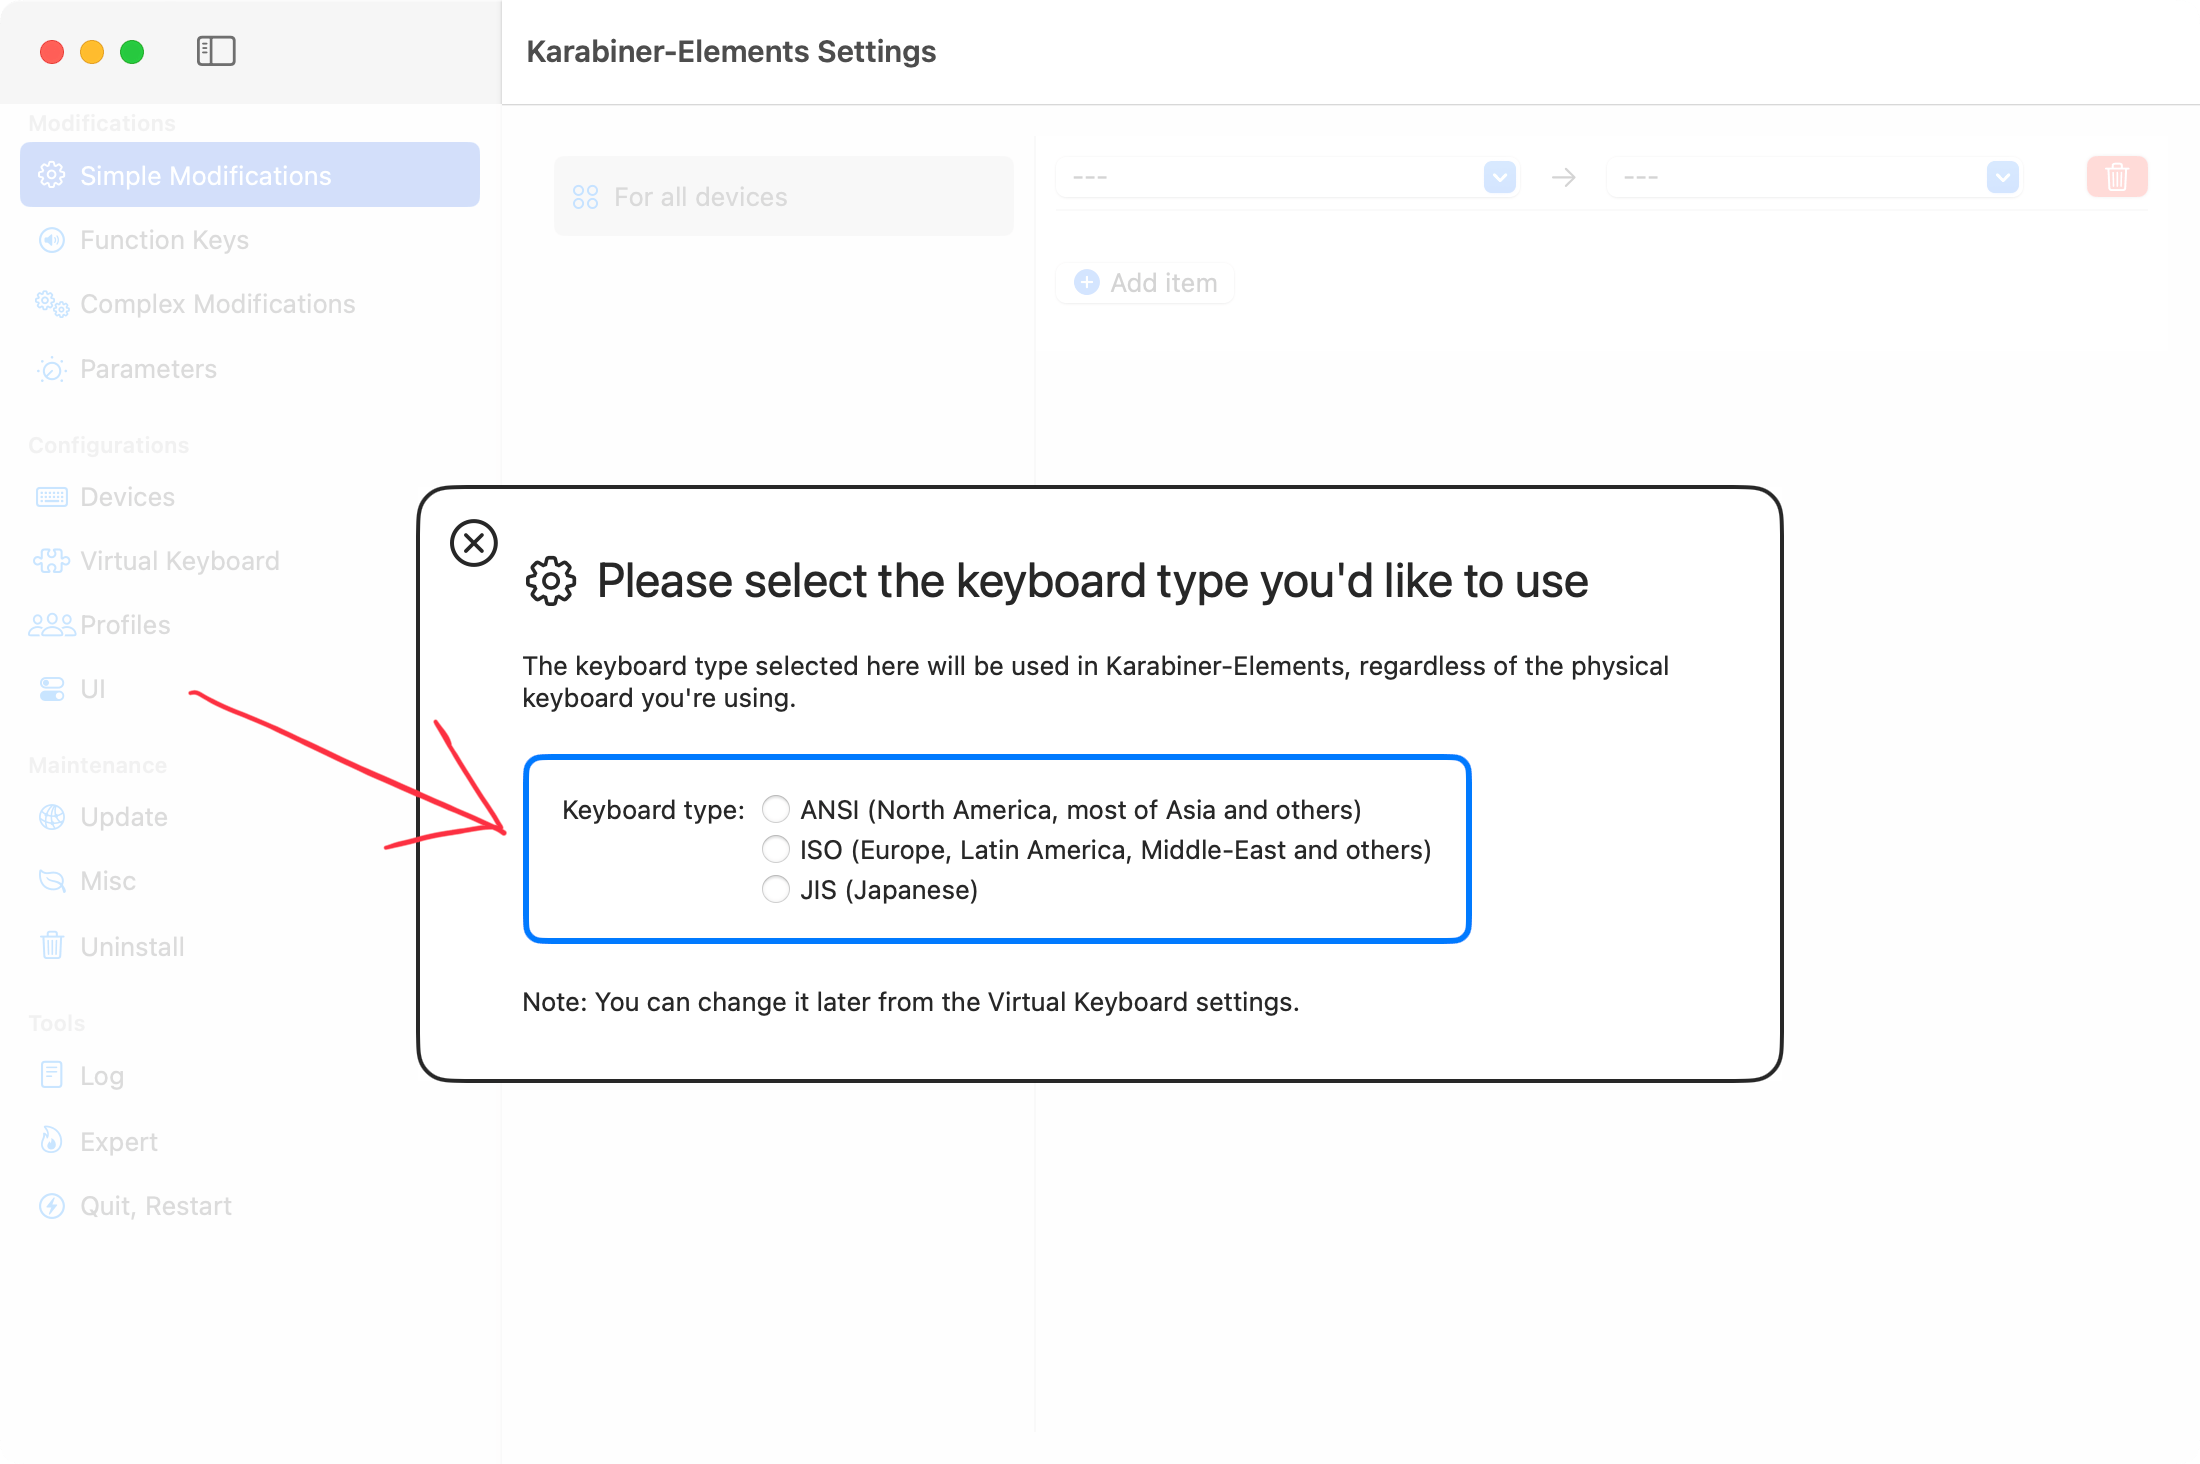
Task: Click the Complex Modifications gears icon
Action: tap(52, 304)
